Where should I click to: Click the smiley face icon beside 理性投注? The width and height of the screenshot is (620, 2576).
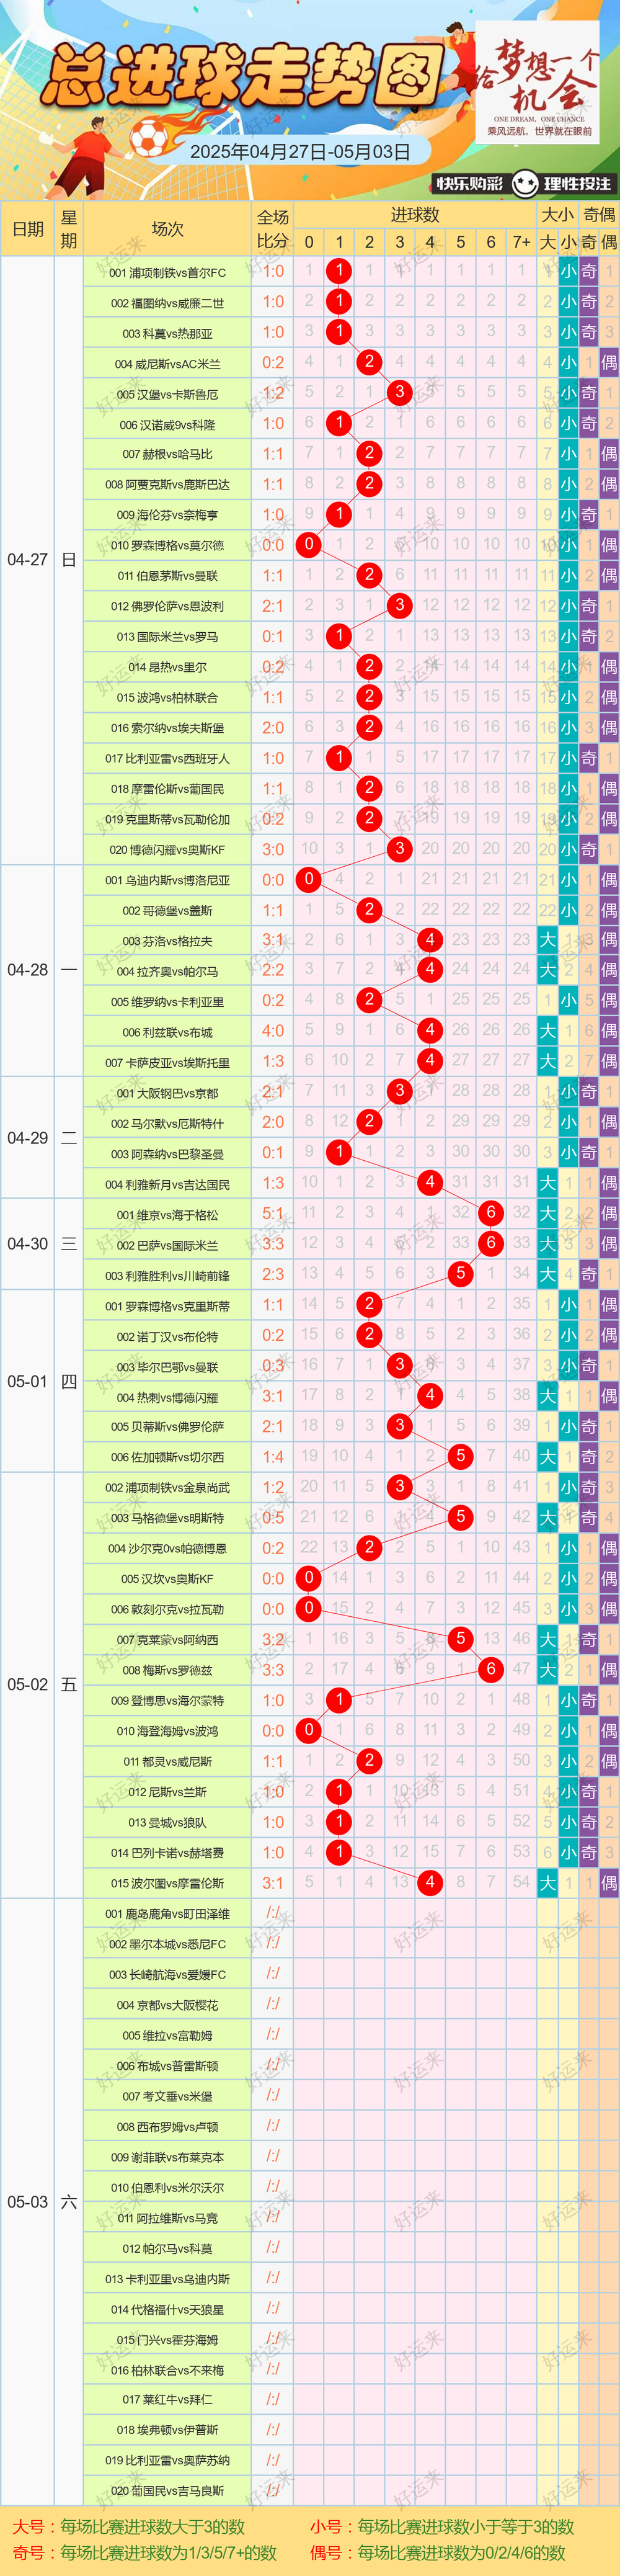[525, 184]
